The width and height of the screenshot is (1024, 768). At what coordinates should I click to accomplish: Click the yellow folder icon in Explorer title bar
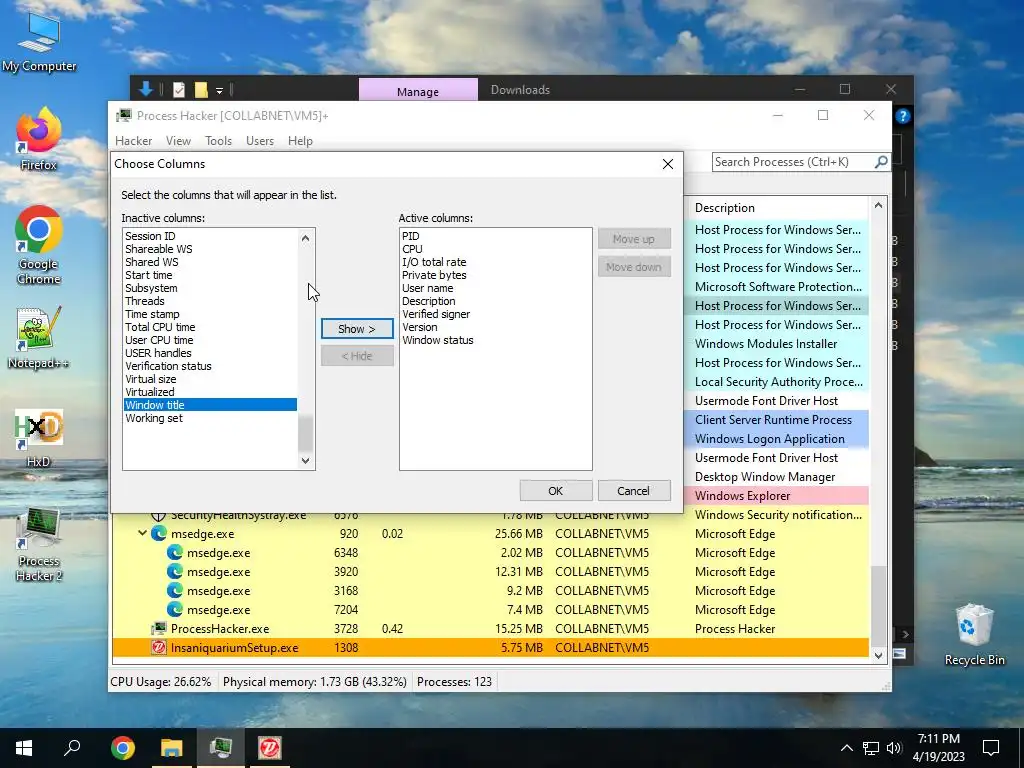coord(201,89)
